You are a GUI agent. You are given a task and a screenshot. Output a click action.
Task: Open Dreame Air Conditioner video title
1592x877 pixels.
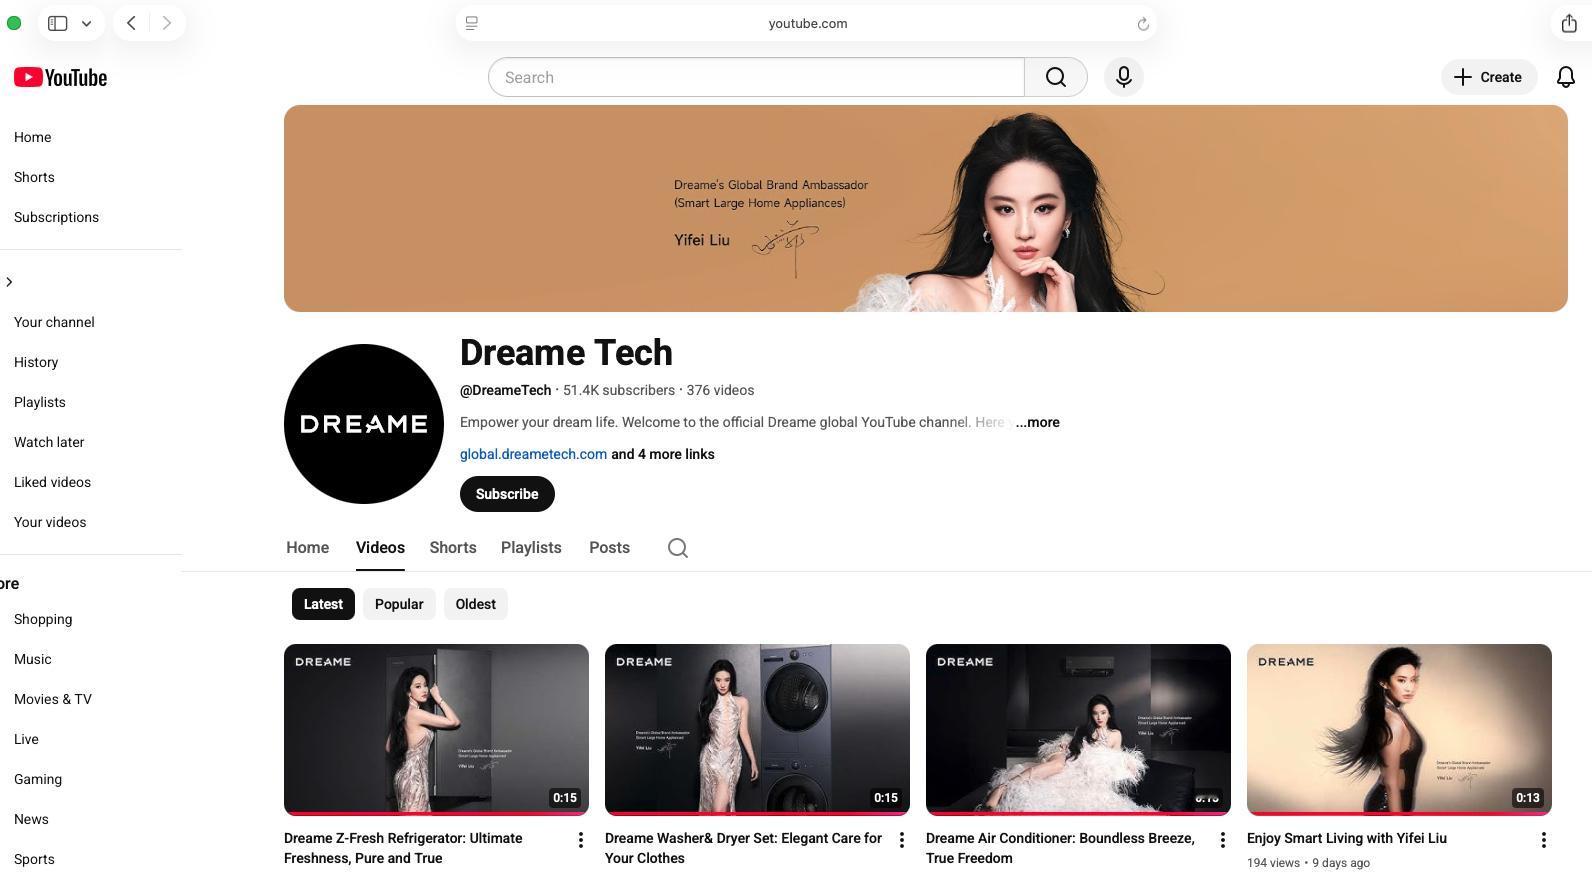[x=1060, y=848]
